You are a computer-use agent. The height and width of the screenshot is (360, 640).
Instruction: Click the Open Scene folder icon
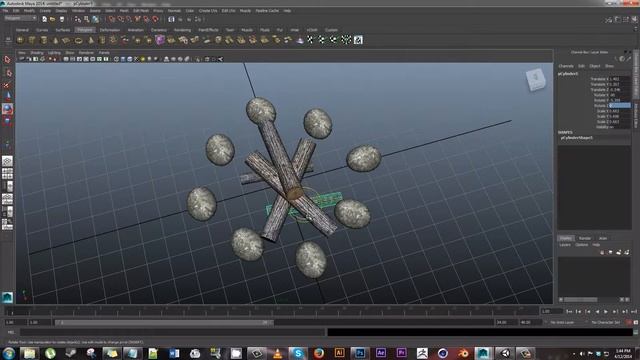coord(53,19)
